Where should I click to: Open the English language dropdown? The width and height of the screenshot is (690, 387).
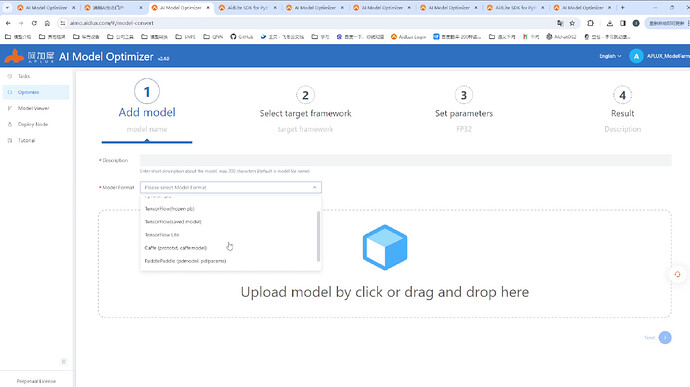(610, 56)
